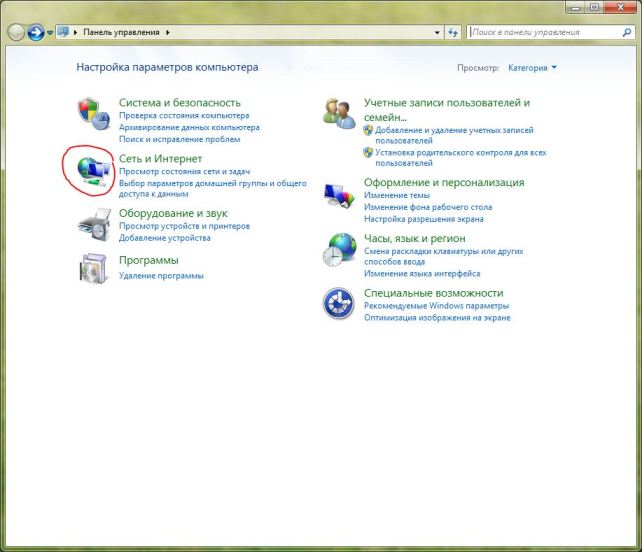The width and height of the screenshot is (642, 552).
Task: Click Удаление программы link
Action: tap(161, 276)
